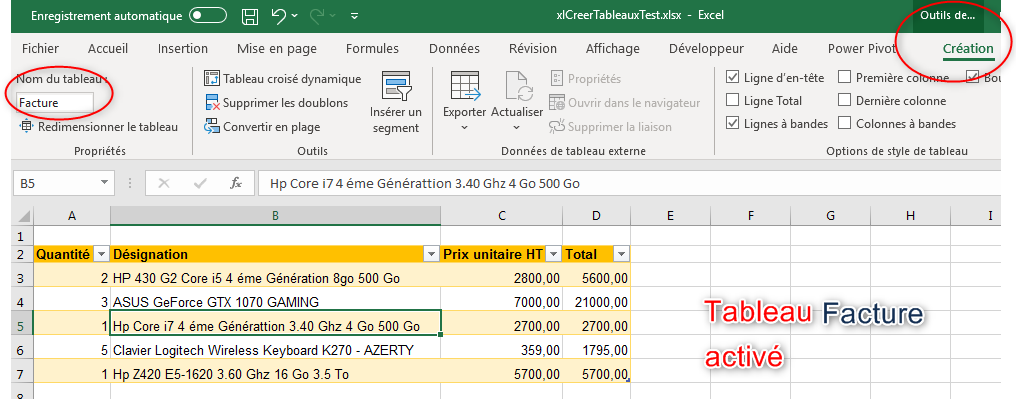The width and height of the screenshot is (1016, 399).
Task: Click the Propriétés icon in external data
Action: click(x=557, y=79)
